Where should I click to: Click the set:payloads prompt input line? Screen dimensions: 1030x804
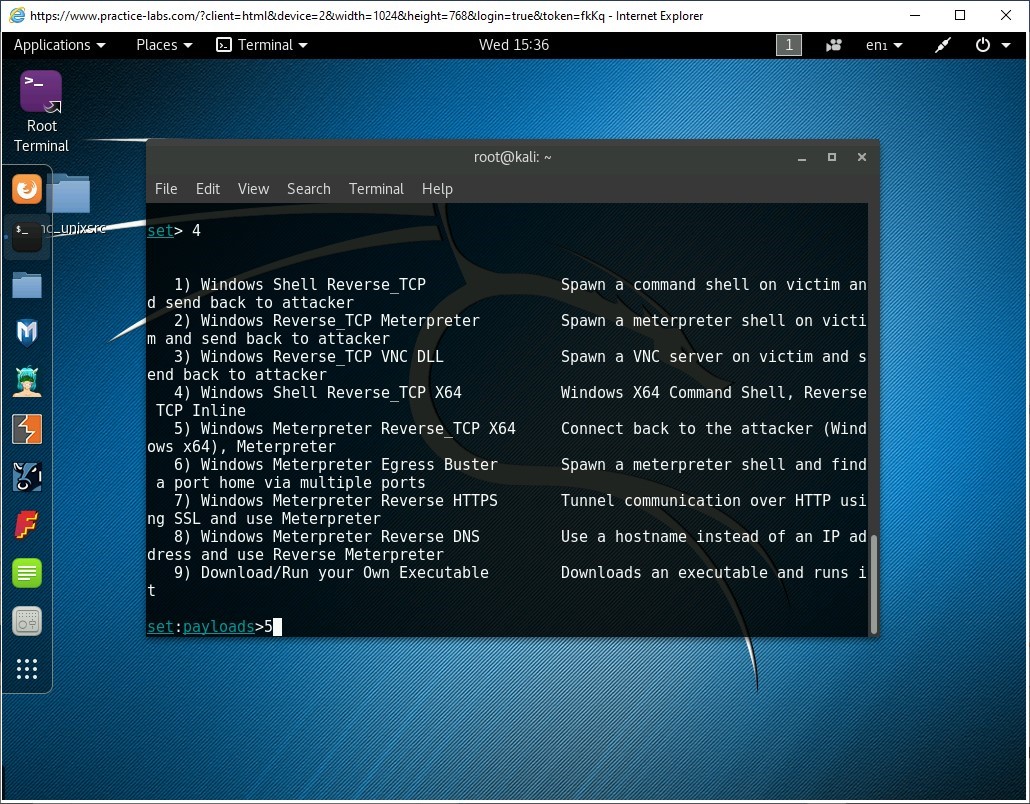click(x=214, y=627)
